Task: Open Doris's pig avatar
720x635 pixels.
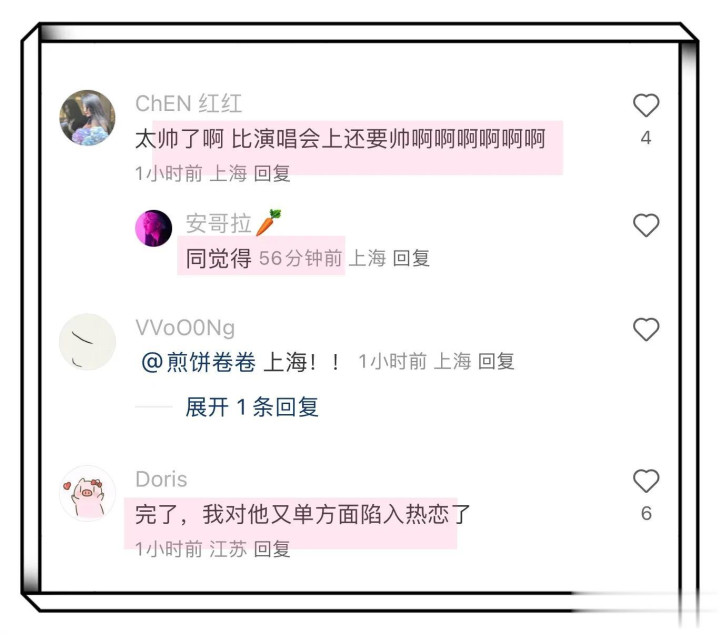Action: (x=87, y=493)
